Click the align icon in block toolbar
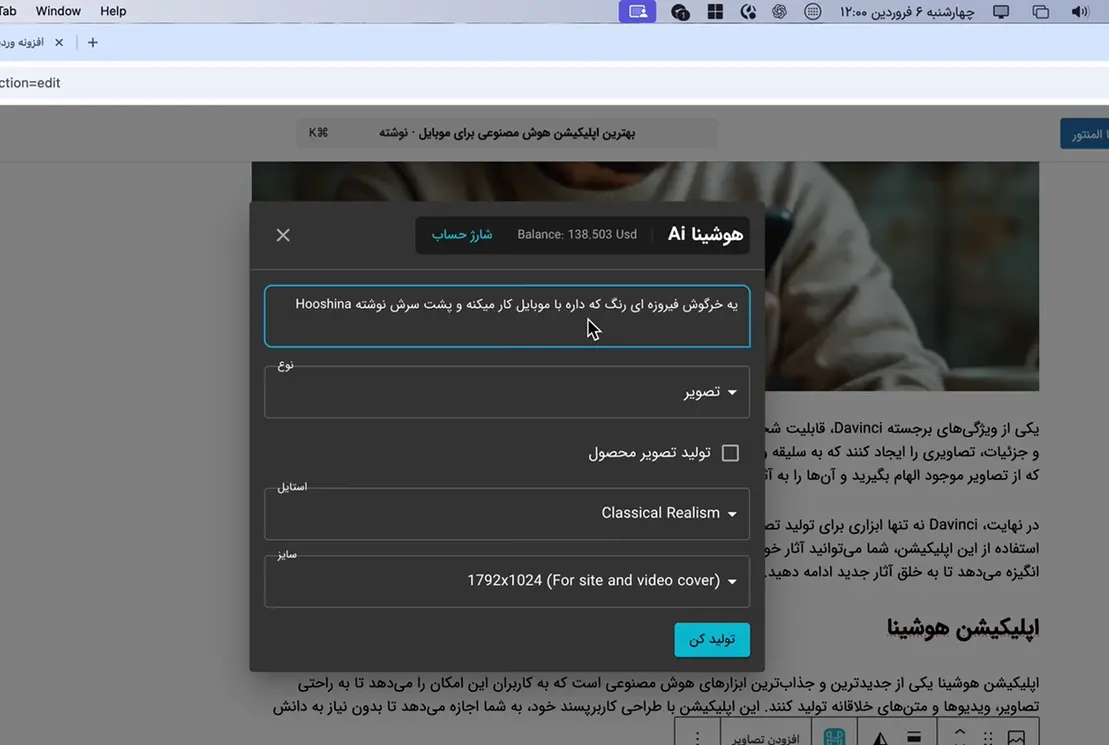Screen dimensions: 1109x745 coord(915,737)
